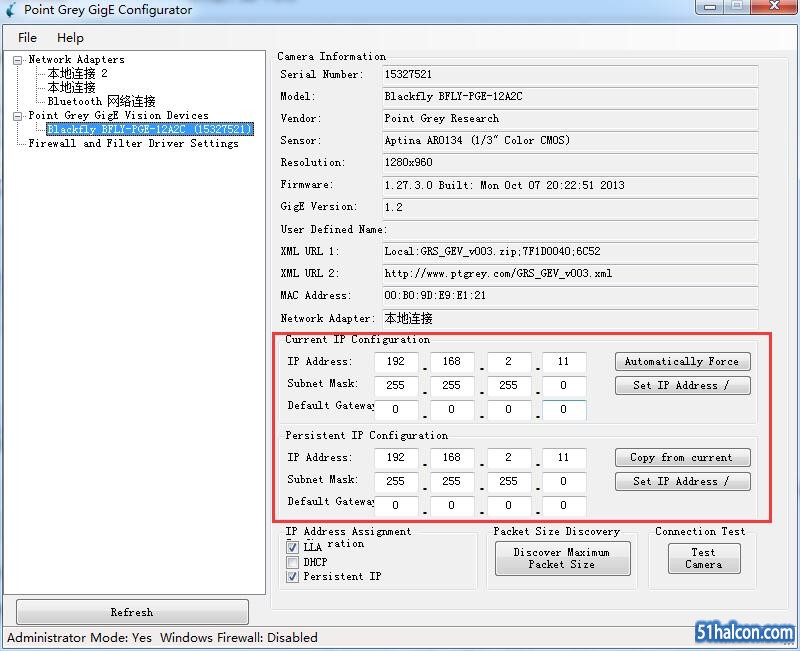Collapse Point Grey GigE Vision Devices node

17,116
